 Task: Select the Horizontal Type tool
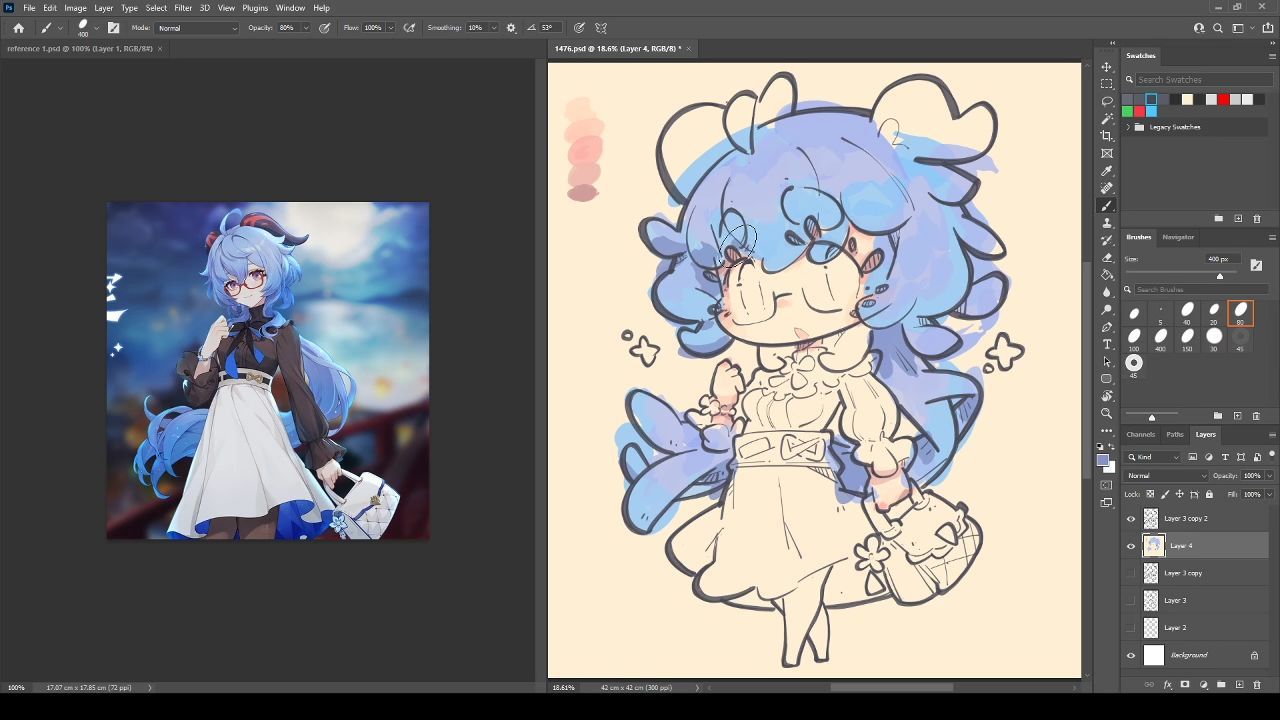[x=1107, y=344]
